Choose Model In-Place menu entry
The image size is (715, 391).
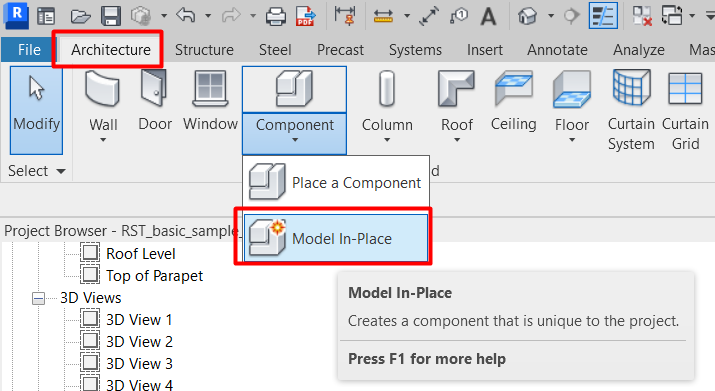click(x=336, y=239)
